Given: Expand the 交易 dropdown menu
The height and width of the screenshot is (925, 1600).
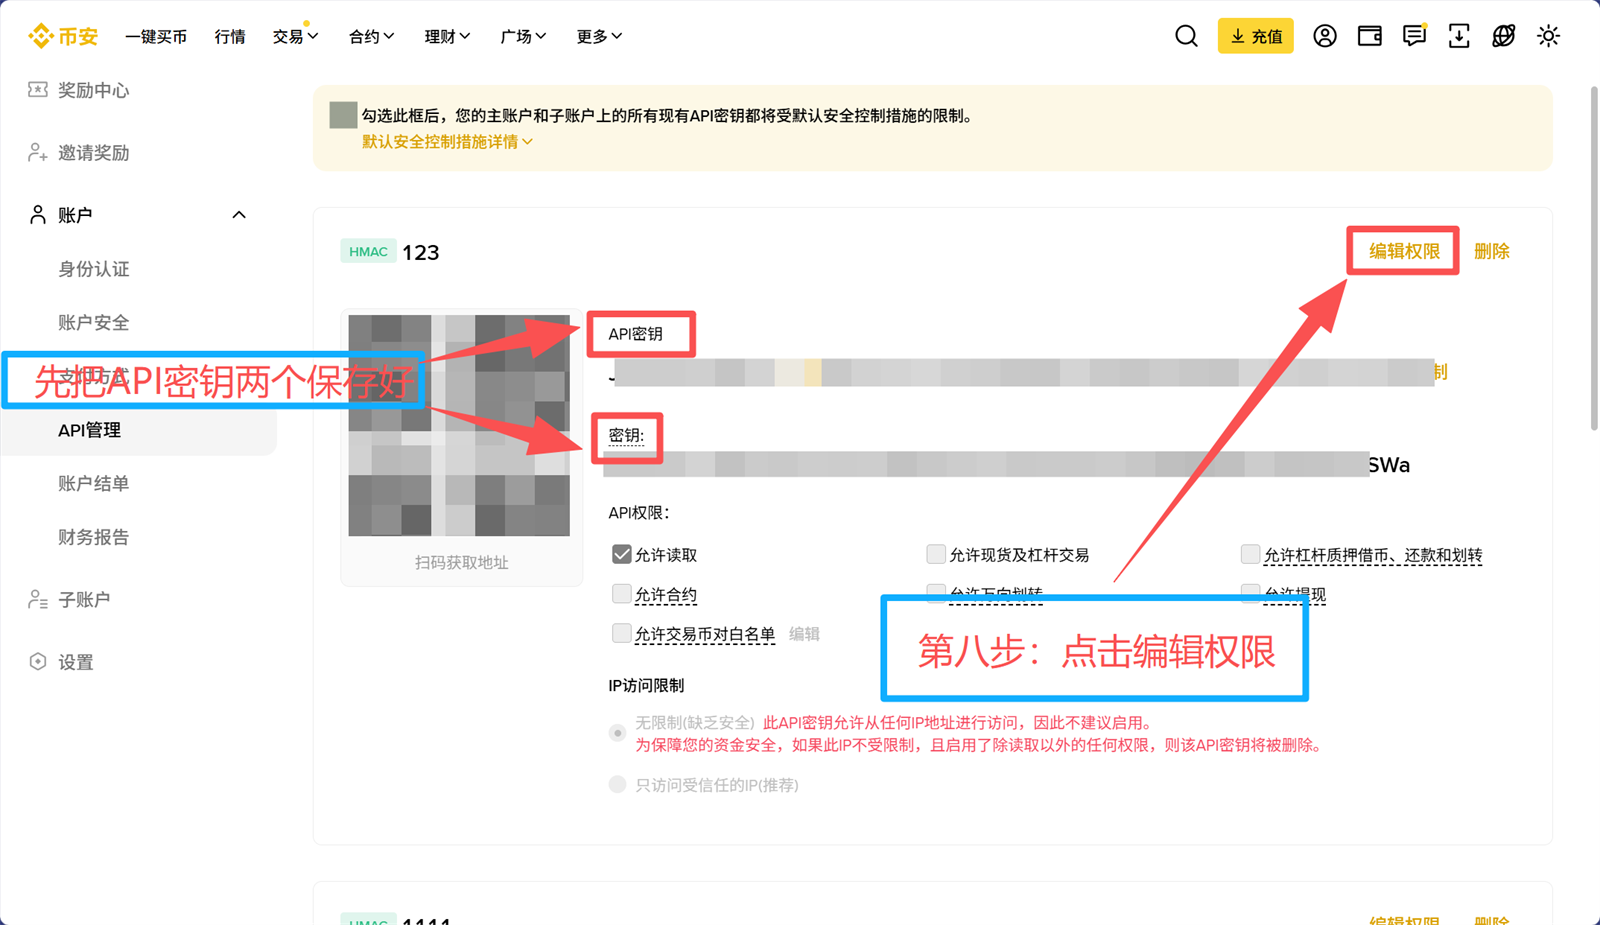Looking at the screenshot, I should (295, 36).
